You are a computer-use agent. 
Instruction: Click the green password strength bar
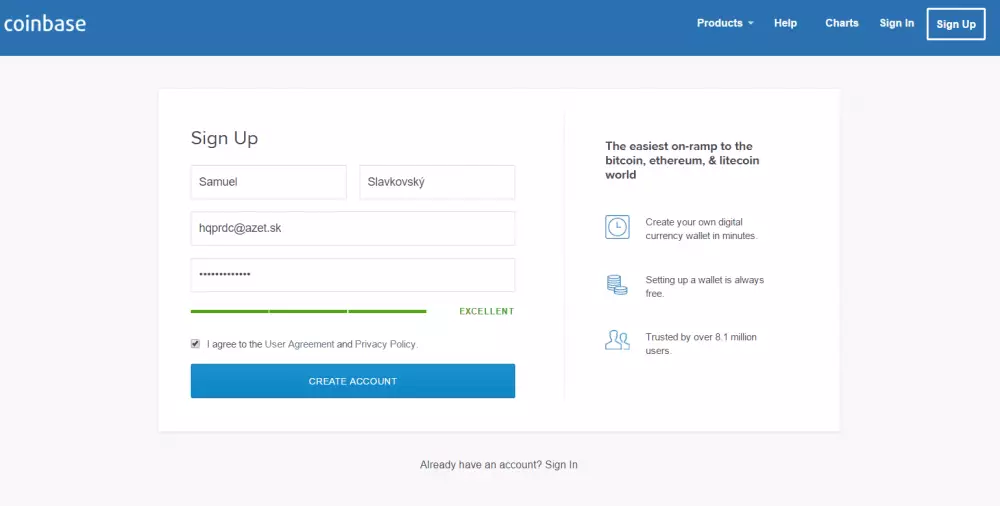(309, 311)
